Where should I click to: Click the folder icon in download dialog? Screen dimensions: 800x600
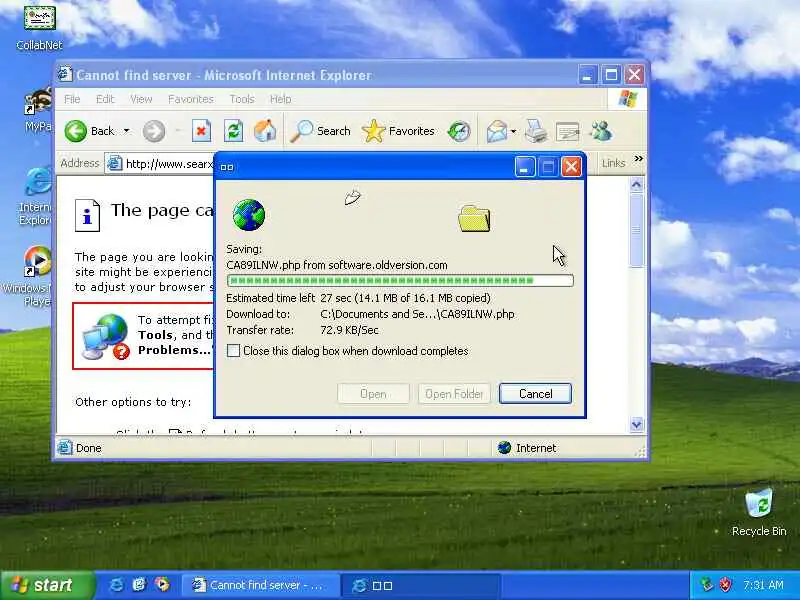pos(474,218)
